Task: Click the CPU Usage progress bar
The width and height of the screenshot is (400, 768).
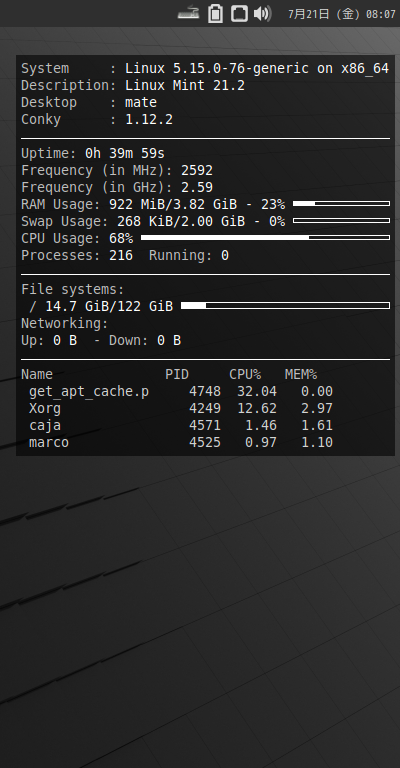Action: coord(265,238)
